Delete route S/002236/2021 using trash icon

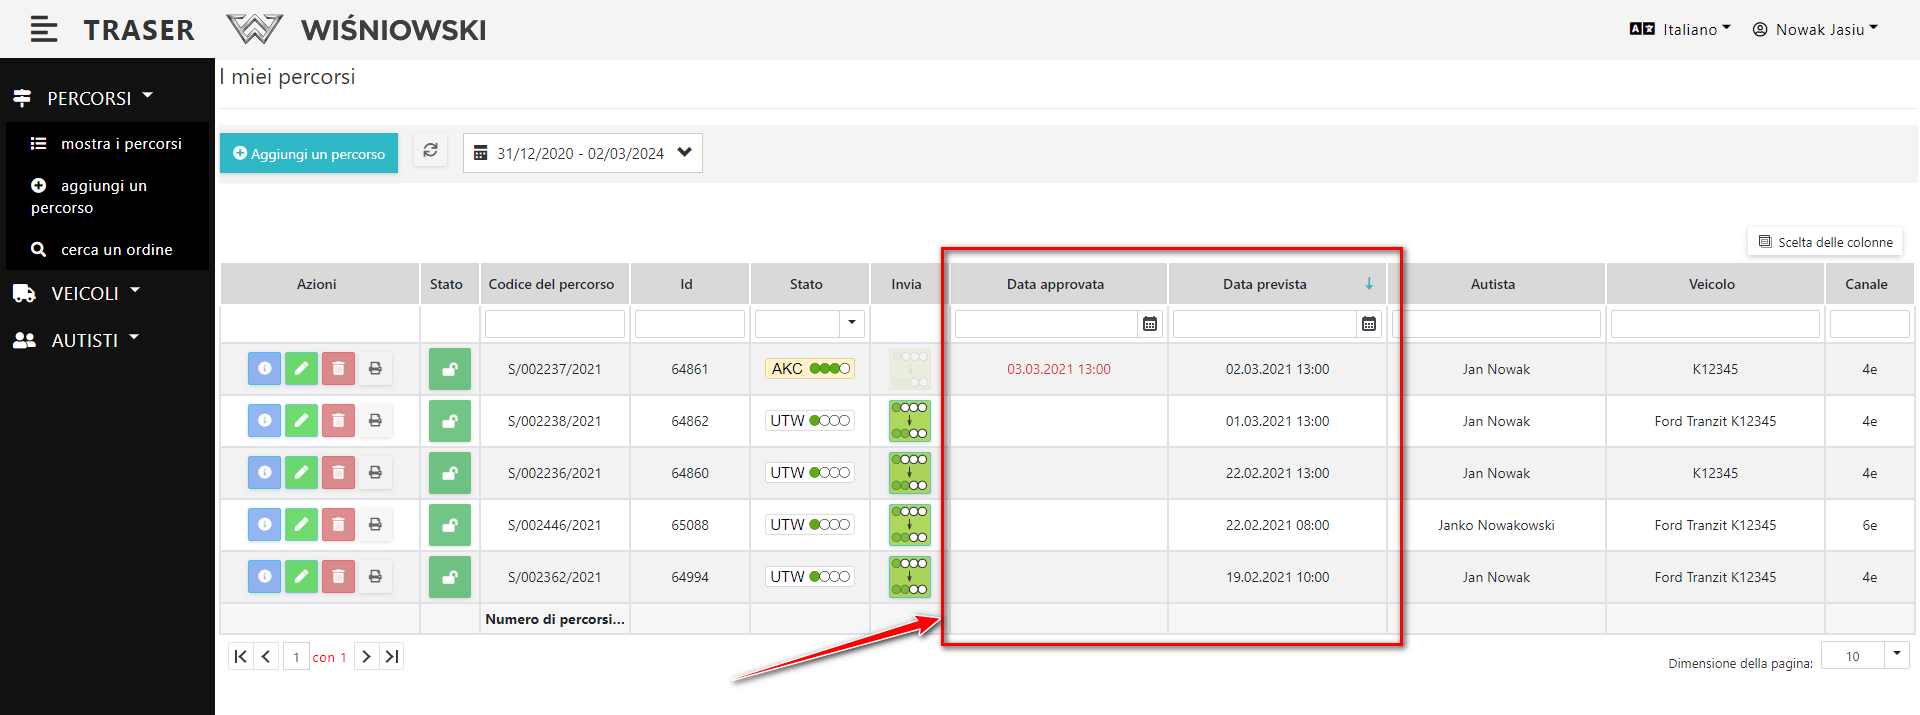pos(338,473)
